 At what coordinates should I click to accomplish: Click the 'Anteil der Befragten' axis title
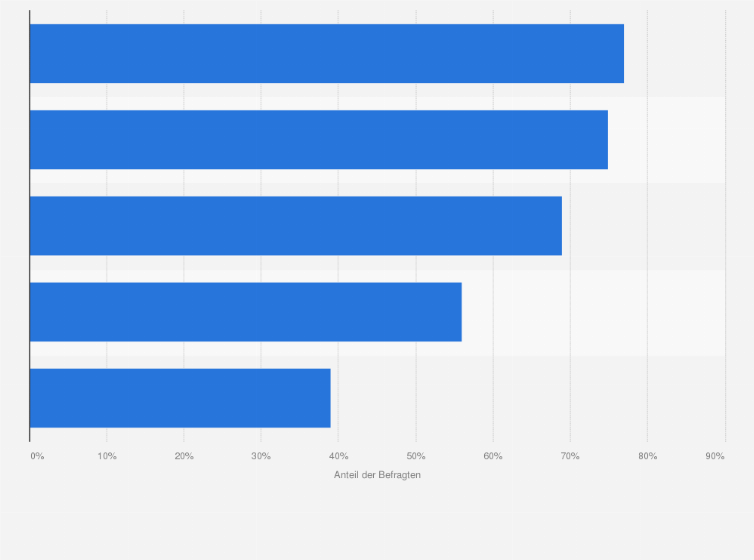(x=377, y=475)
